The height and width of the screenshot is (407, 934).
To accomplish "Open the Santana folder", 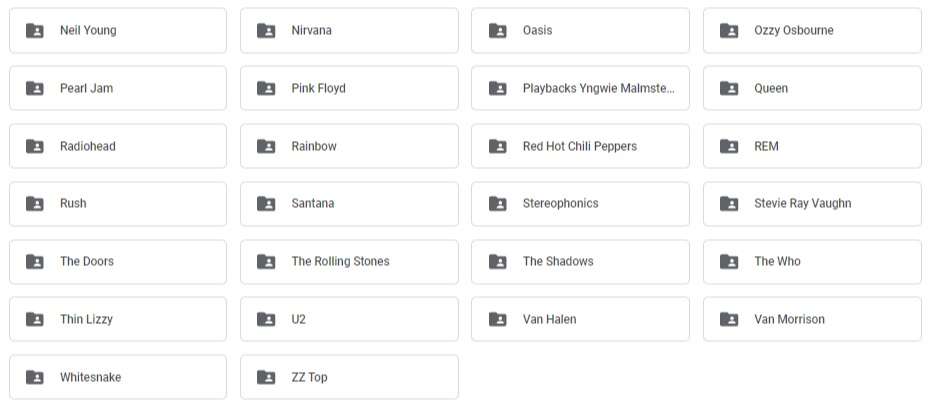I will click(350, 204).
